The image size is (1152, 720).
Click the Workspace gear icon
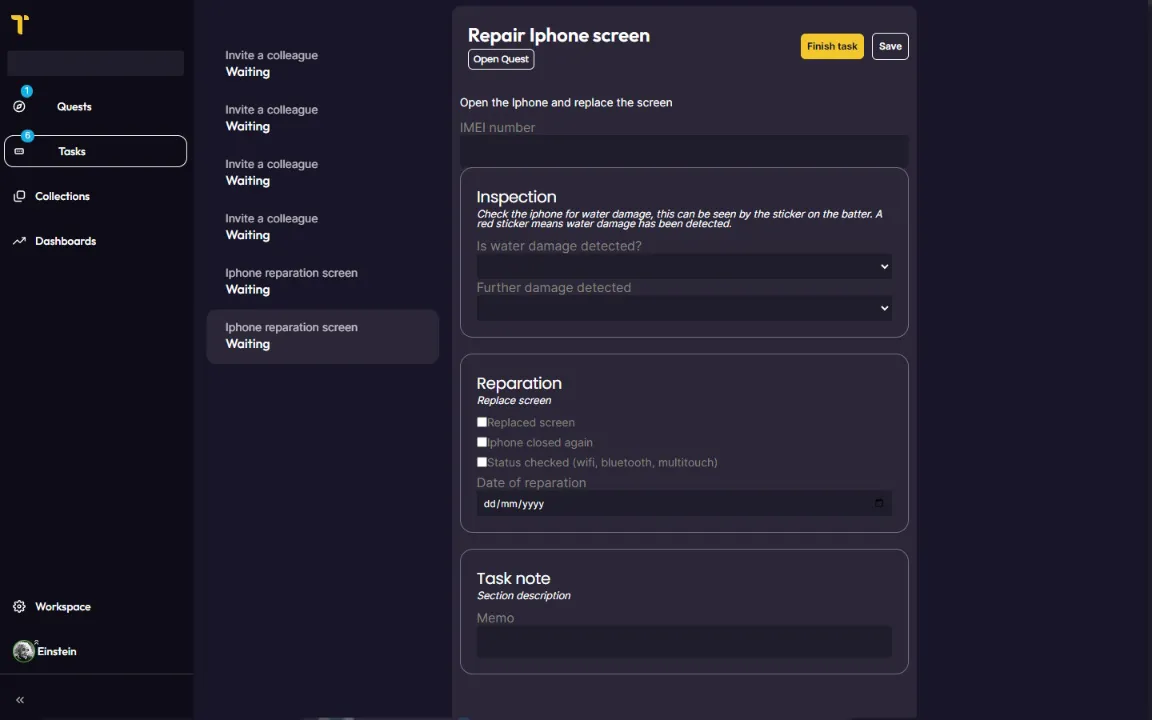[x=20, y=607]
